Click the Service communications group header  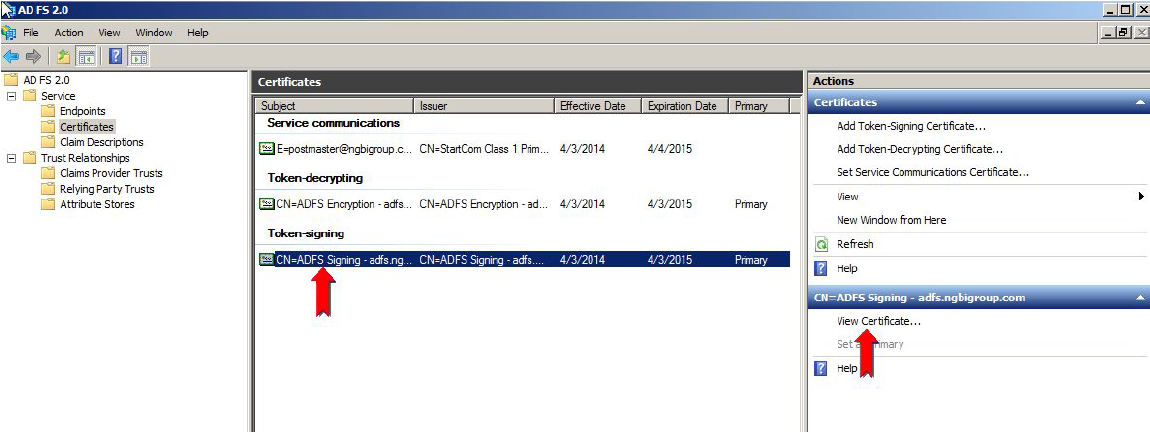pyautogui.click(x=334, y=123)
